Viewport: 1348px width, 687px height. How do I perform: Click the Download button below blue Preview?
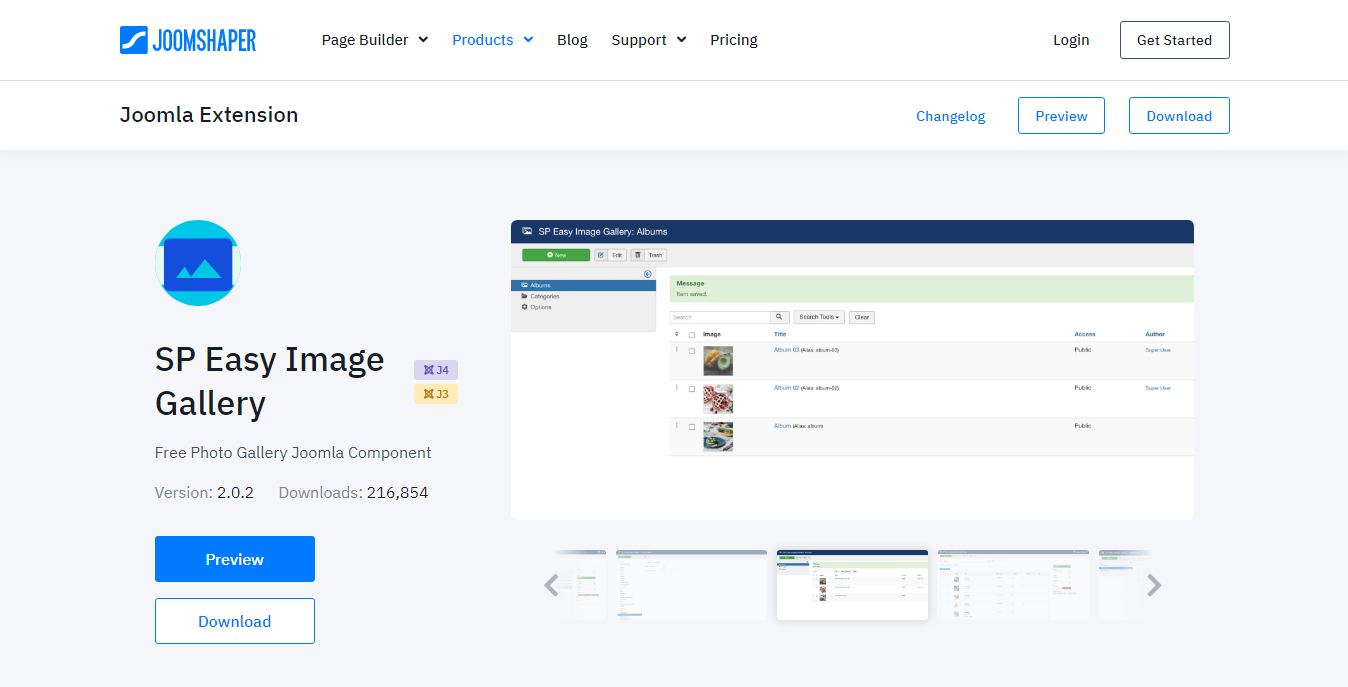(235, 621)
